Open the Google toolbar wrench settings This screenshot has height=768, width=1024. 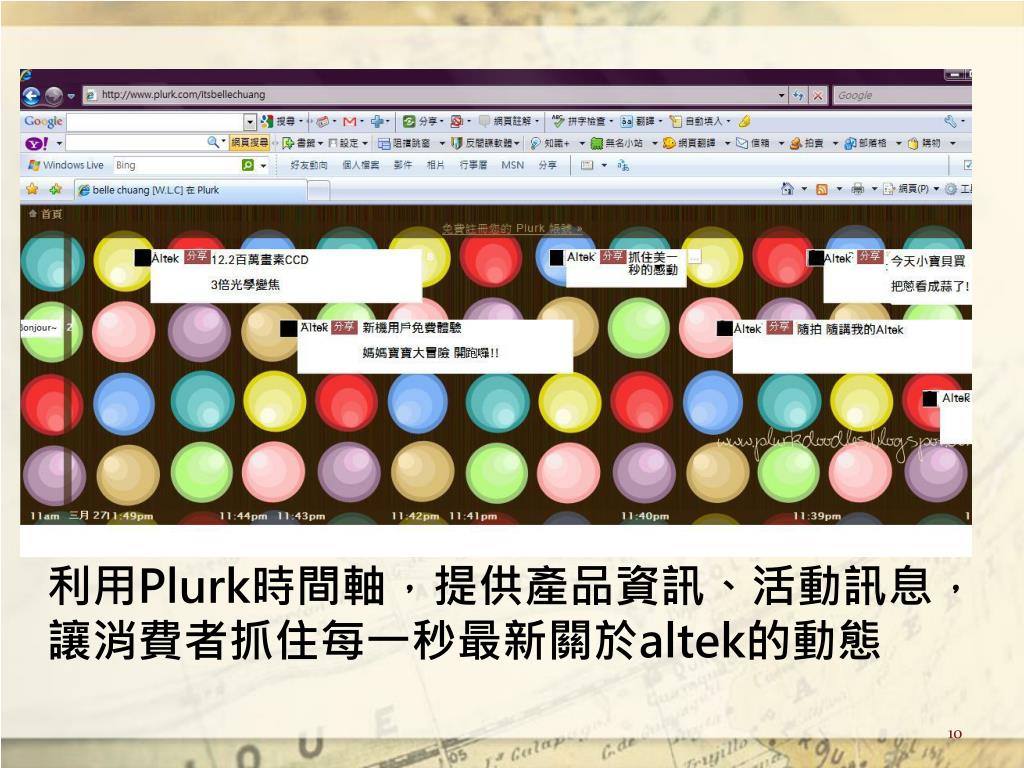coord(951,121)
